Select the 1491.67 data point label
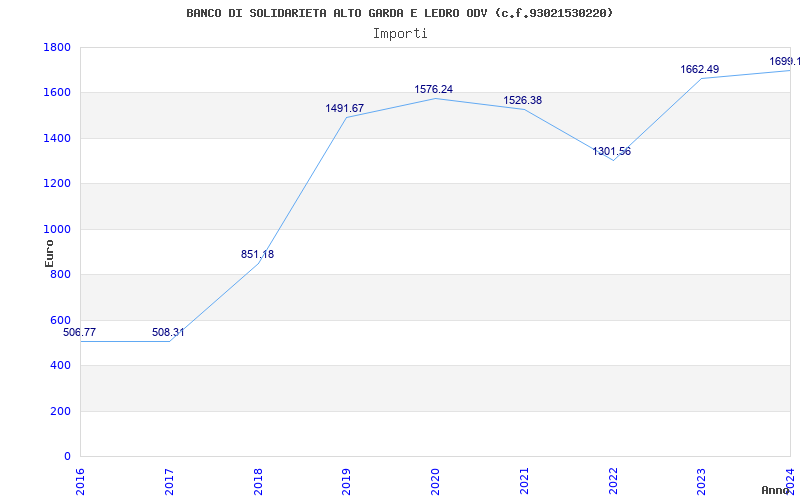 click(x=345, y=108)
